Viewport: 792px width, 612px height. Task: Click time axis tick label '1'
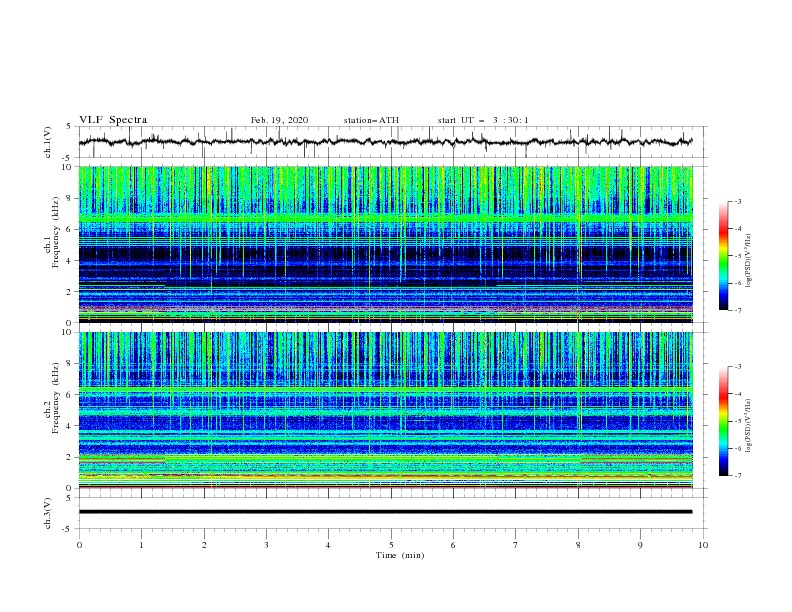pyautogui.click(x=141, y=545)
